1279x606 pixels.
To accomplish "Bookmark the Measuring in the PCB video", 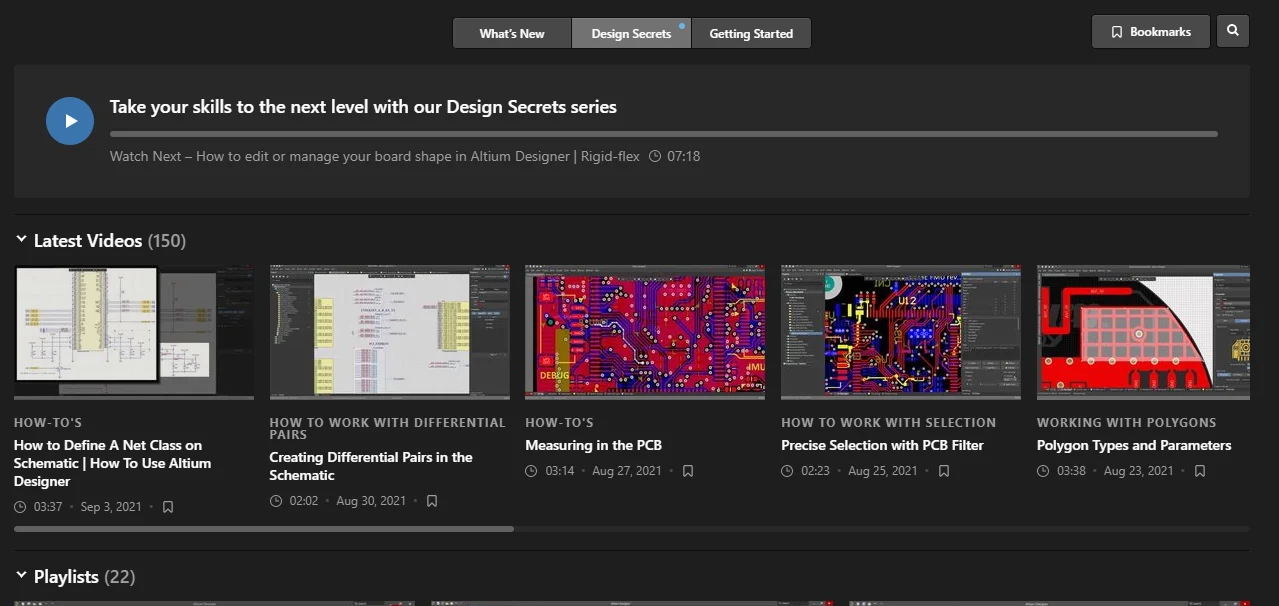I will coord(688,471).
